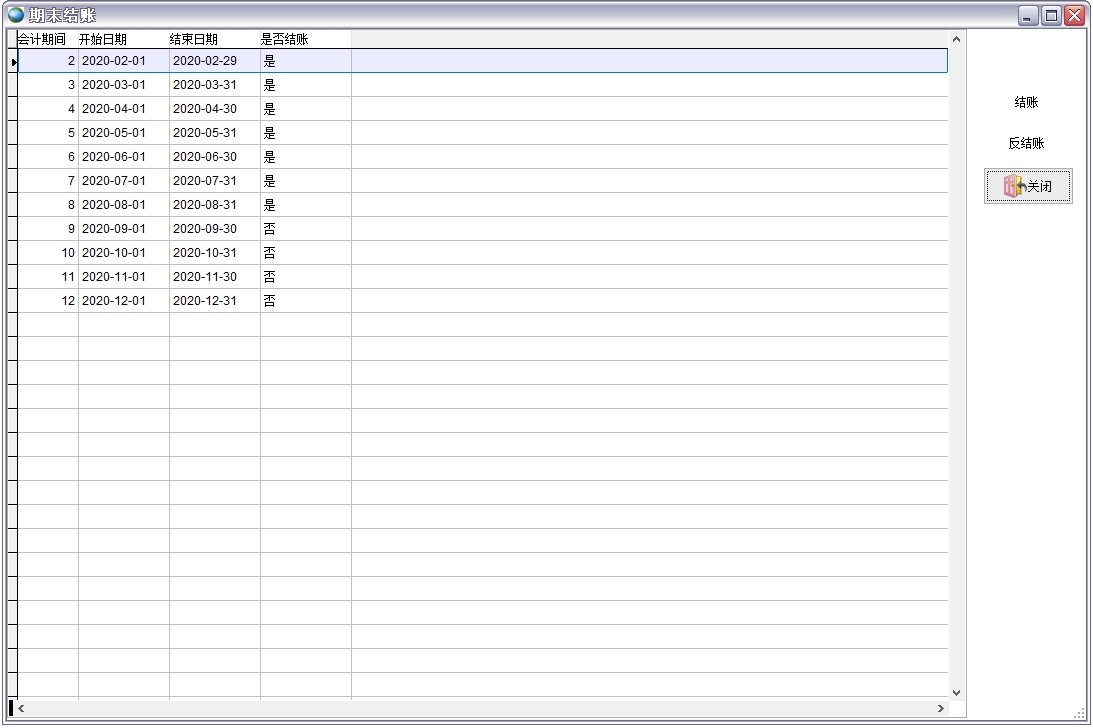
Task: Click the 反结账 button
Action: [x=1026, y=143]
